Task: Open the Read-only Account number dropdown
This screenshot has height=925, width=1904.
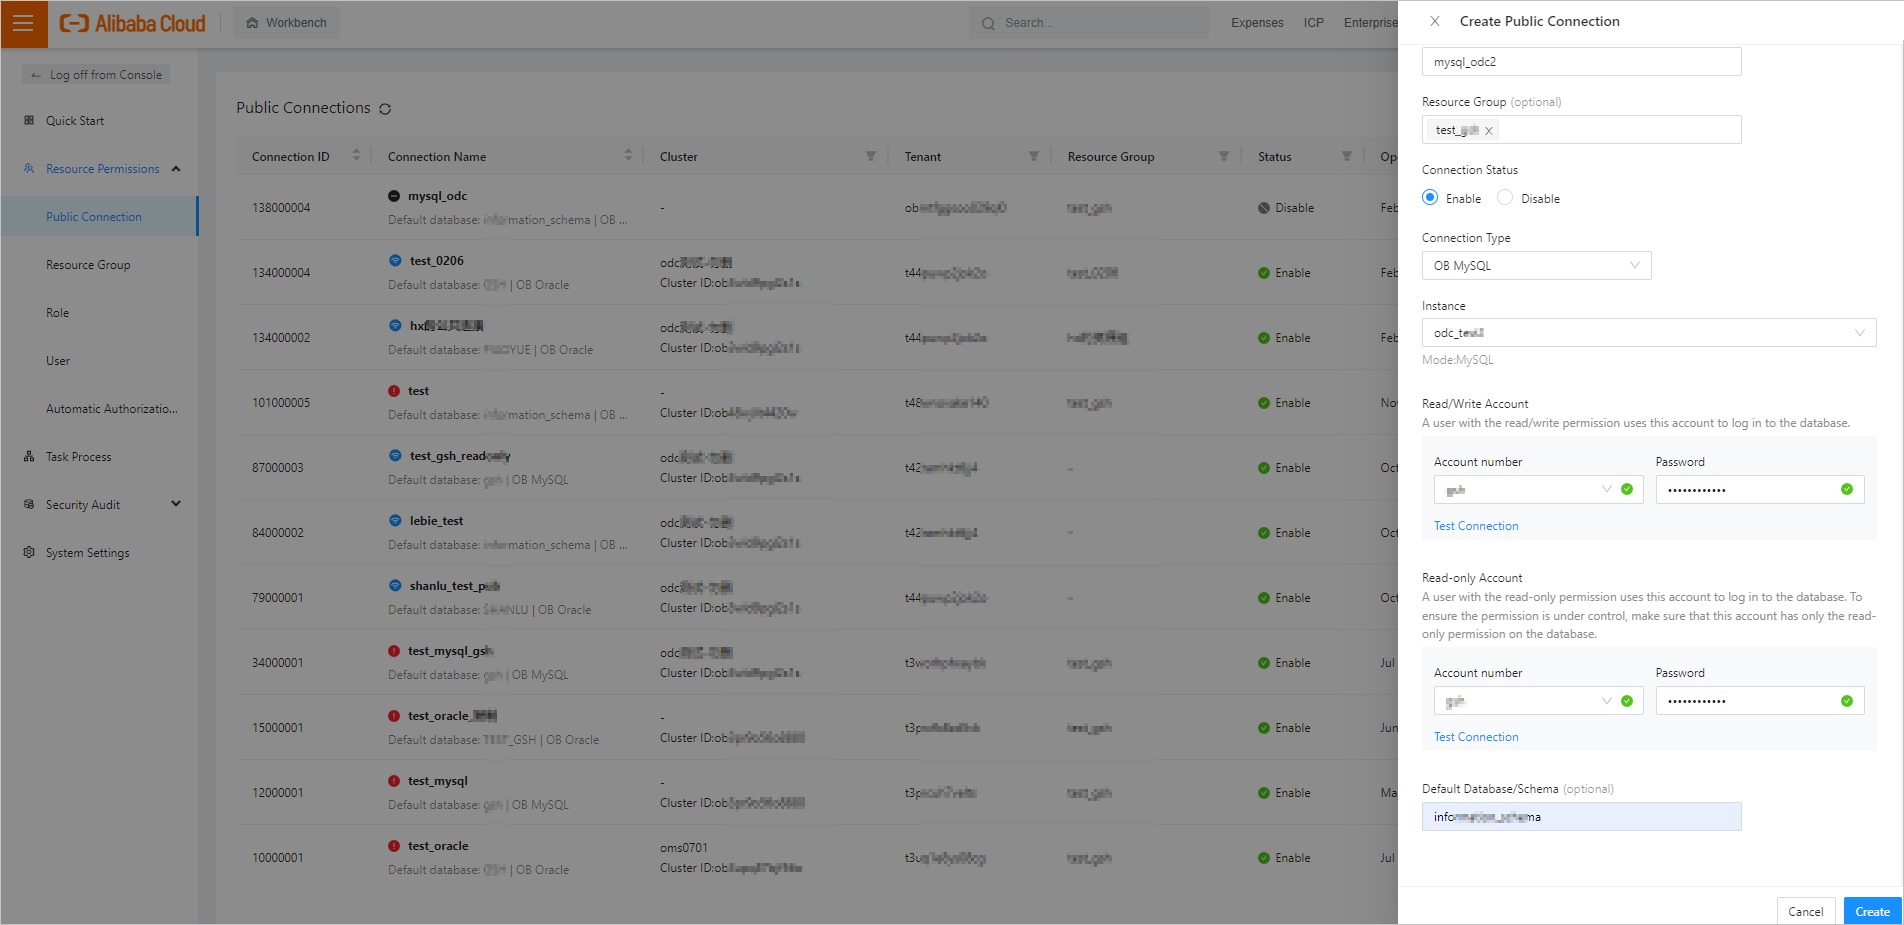Action: pyautogui.click(x=1538, y=700)
